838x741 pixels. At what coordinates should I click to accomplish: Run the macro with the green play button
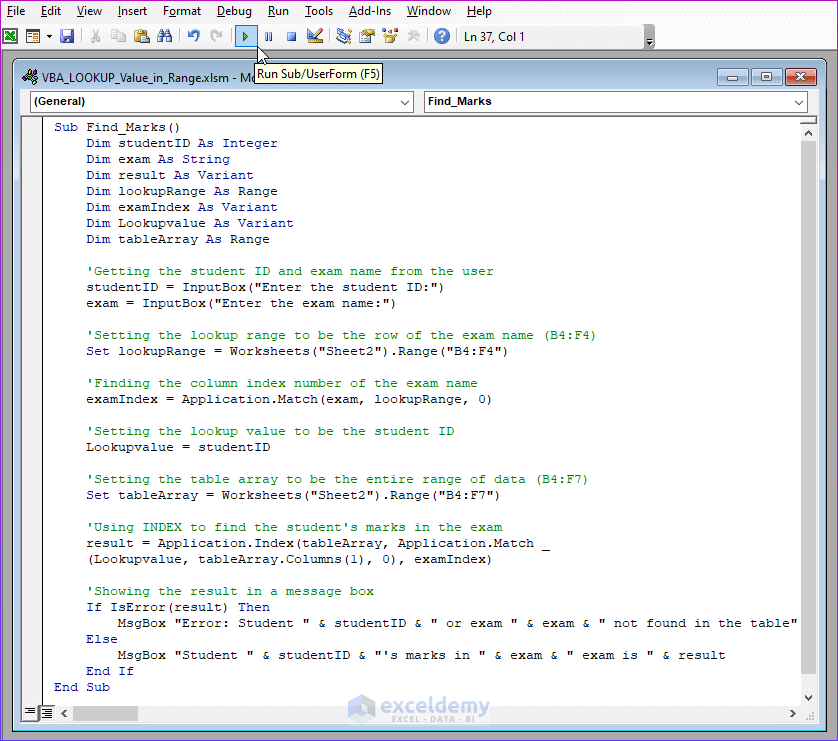click(246, 36)
